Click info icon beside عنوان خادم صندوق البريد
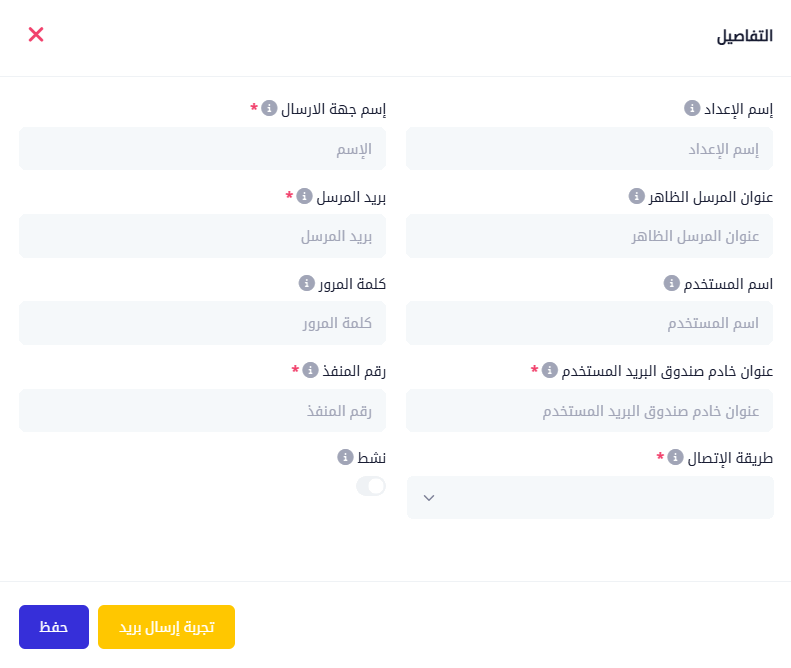 [549, 370]
